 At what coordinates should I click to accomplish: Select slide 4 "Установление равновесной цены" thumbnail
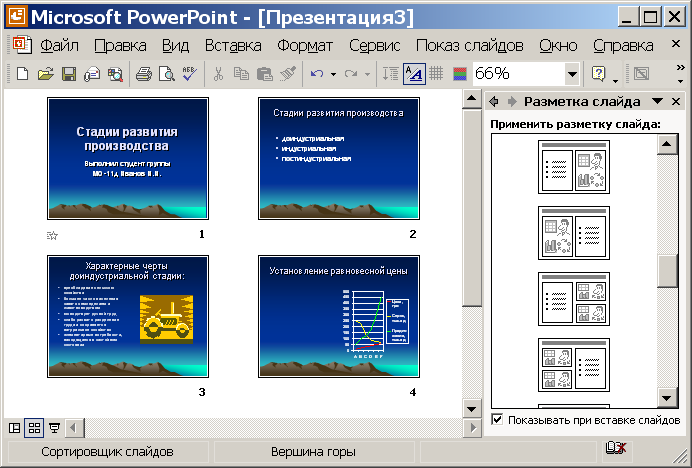(339, 317)
